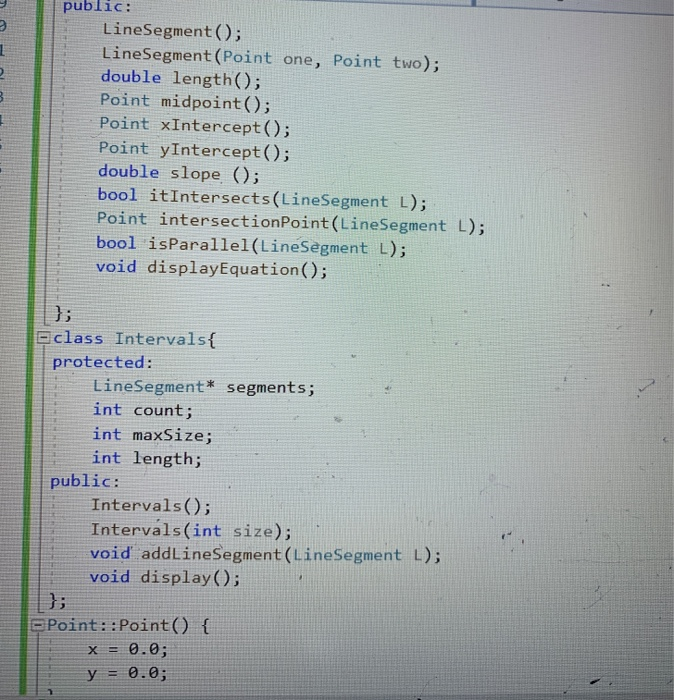
Task: Click the 'Point::Point() {' definition text
Action: [128, 625]
